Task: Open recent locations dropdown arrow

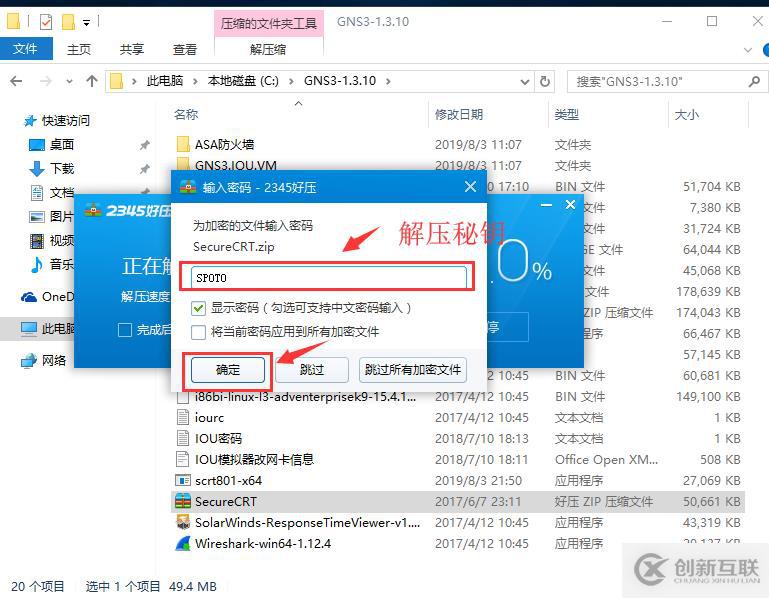Action: point(69,81)
